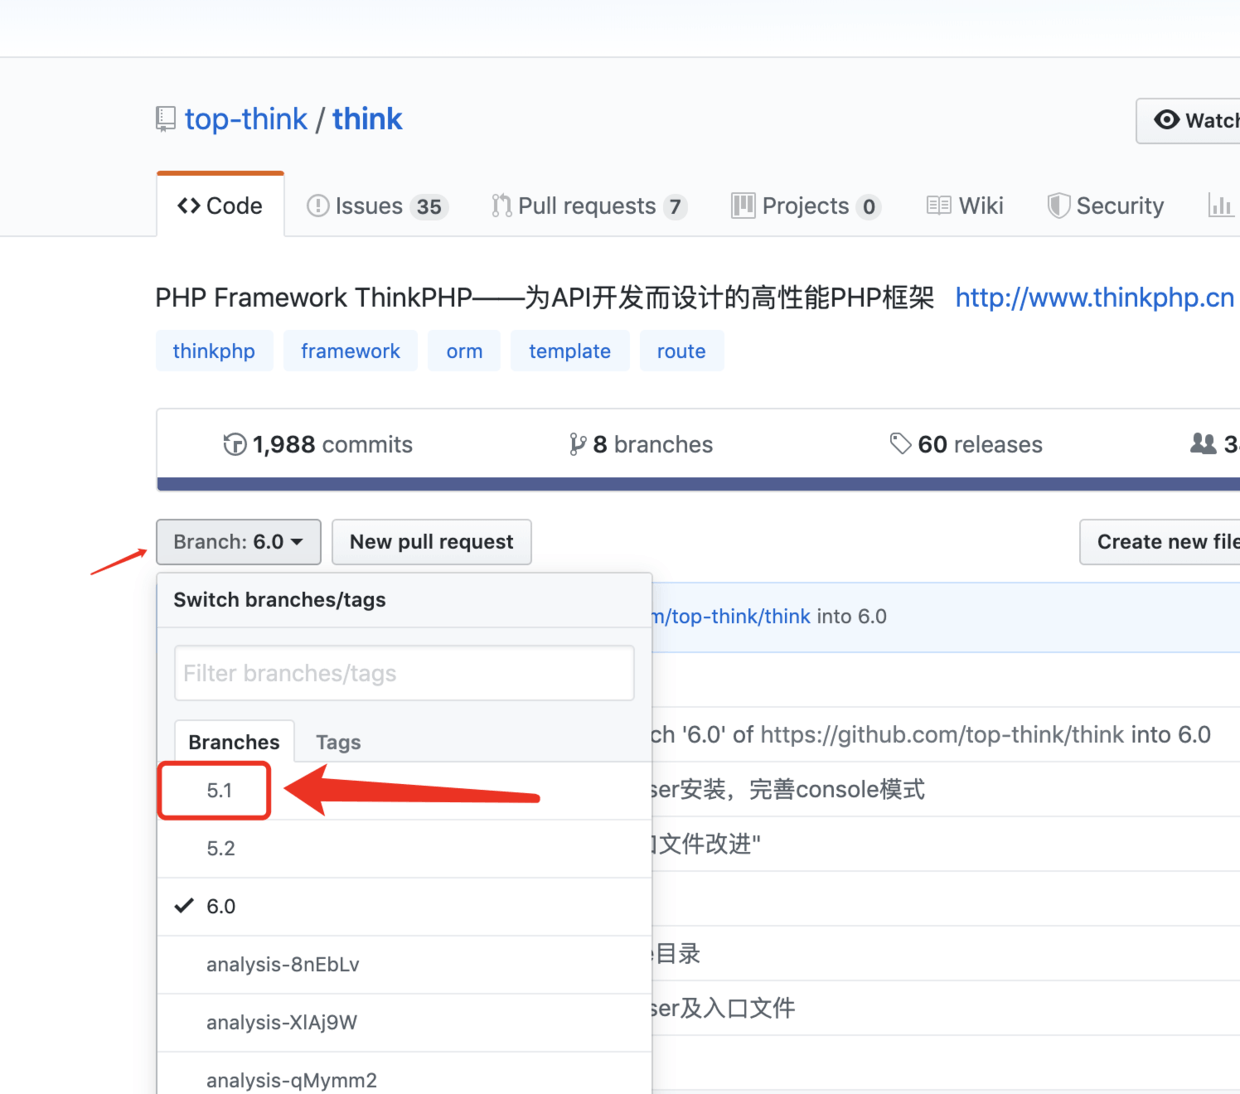
Task: Select branch analysis-XlAj9W
Action: point(404,1023)
